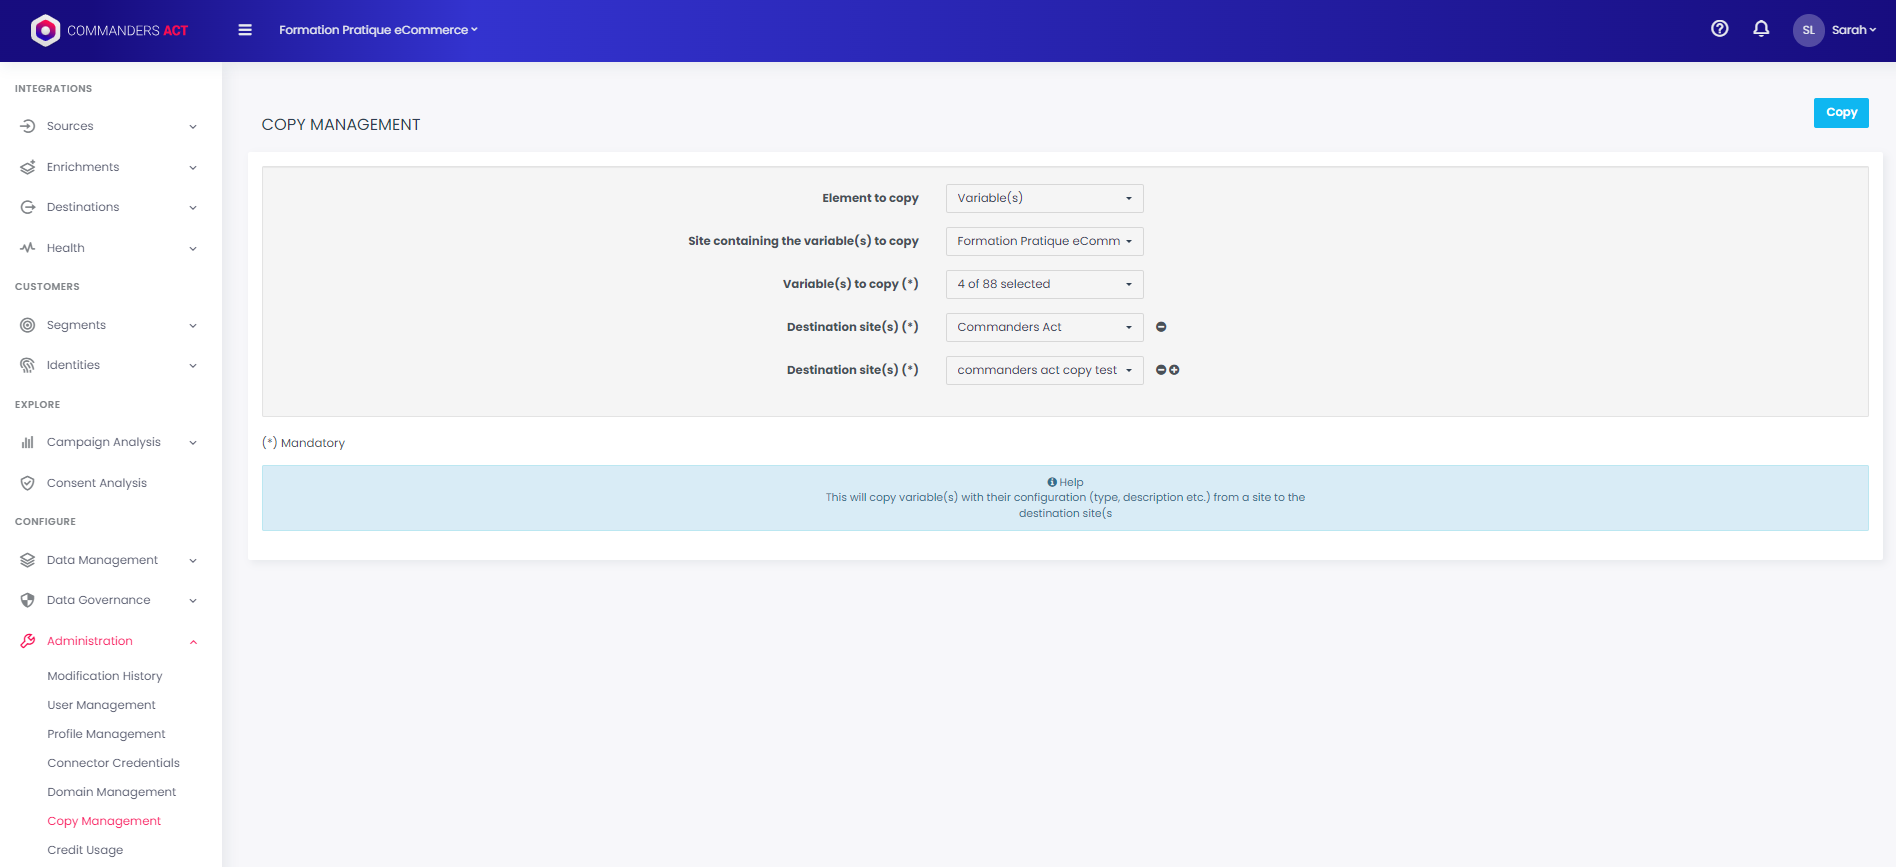This screenshot has width=1896, height=867.
Task: Click the Commanders Act logo
Action: point(110,30)
